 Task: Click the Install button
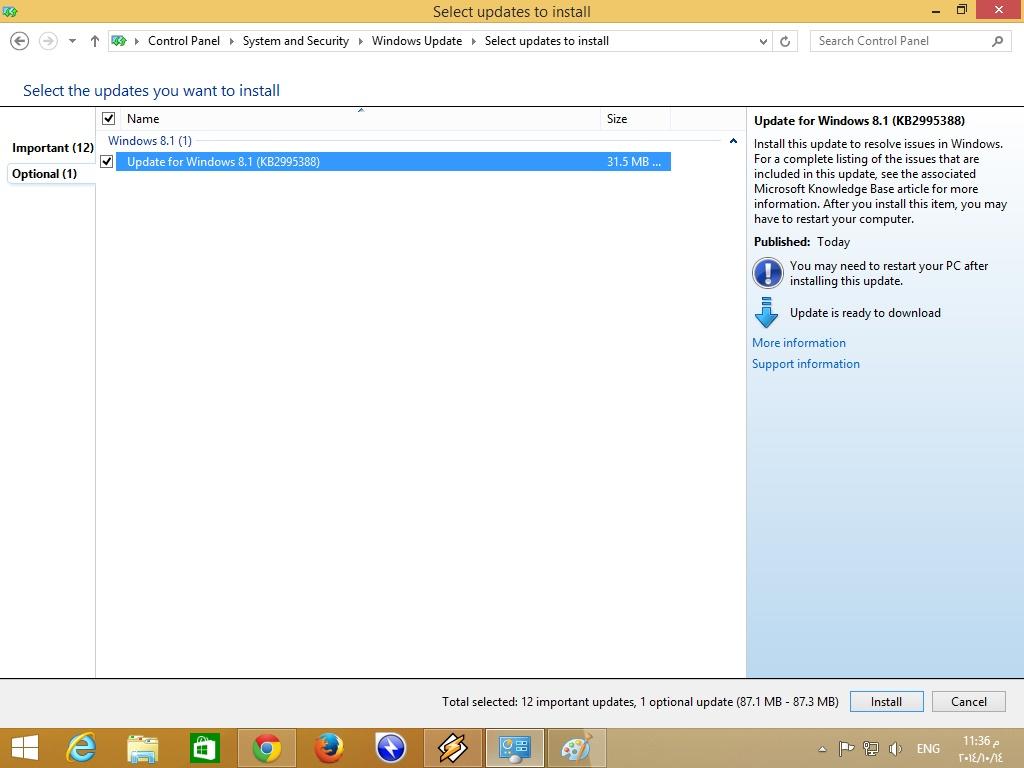point(886,702)
